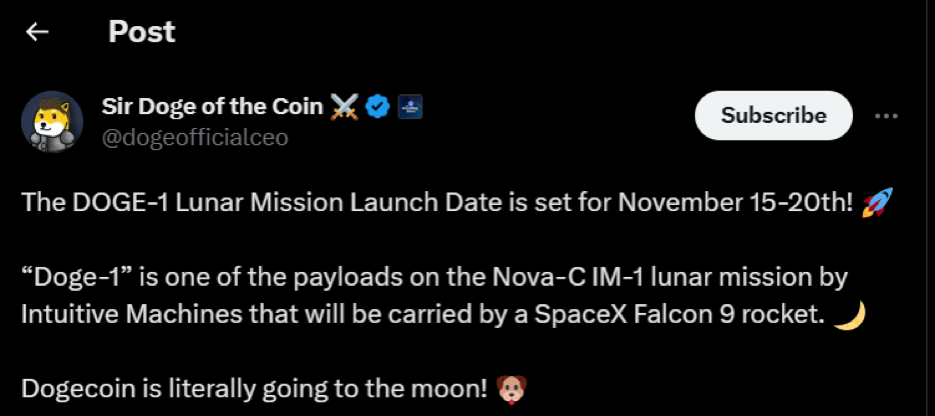Click the Post heading at the top
The image size is (935, 416).
point(141,32)
